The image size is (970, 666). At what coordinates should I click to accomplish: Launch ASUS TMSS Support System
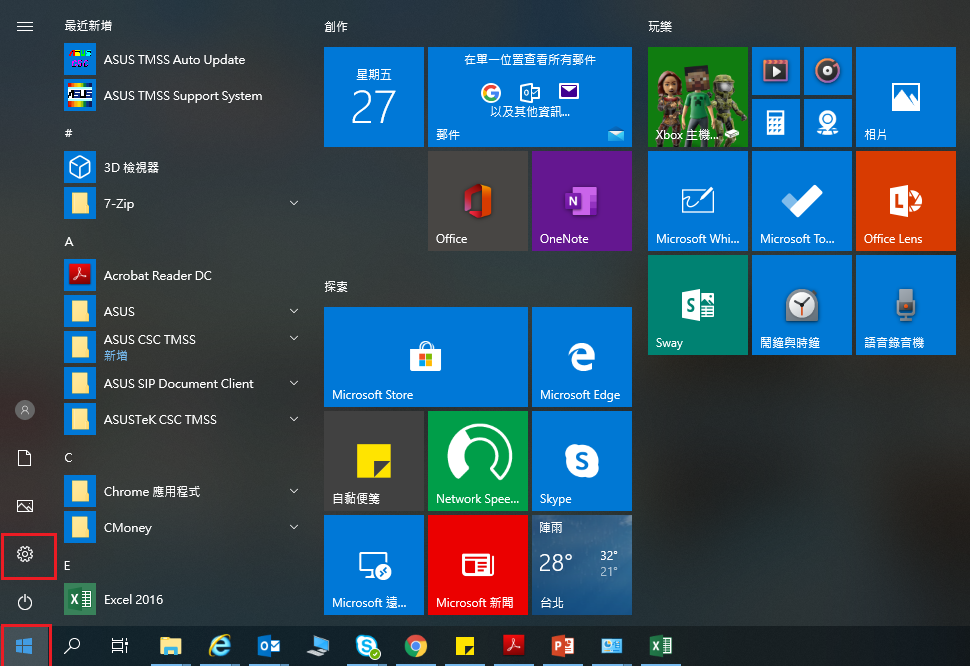click(184, 95)
